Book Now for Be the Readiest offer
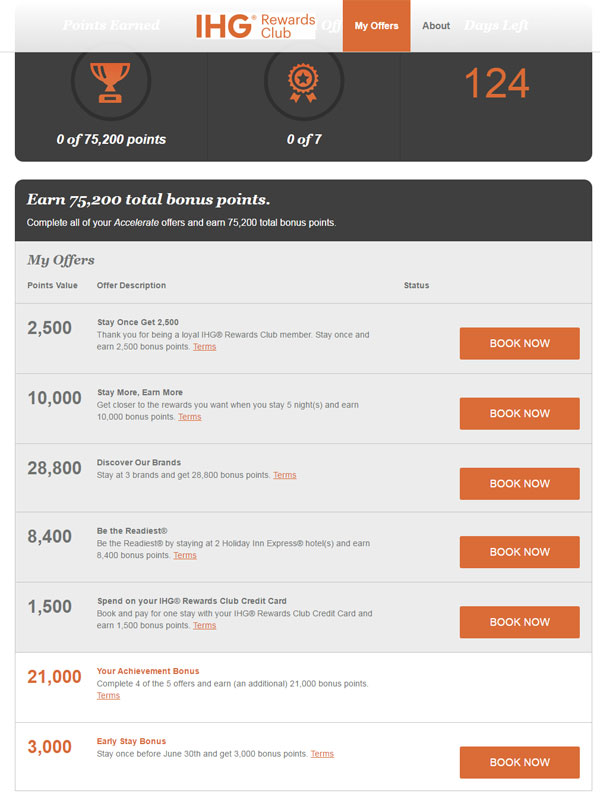Image resolution: width=600 pixels, height=800 pixels. [519, 552]
